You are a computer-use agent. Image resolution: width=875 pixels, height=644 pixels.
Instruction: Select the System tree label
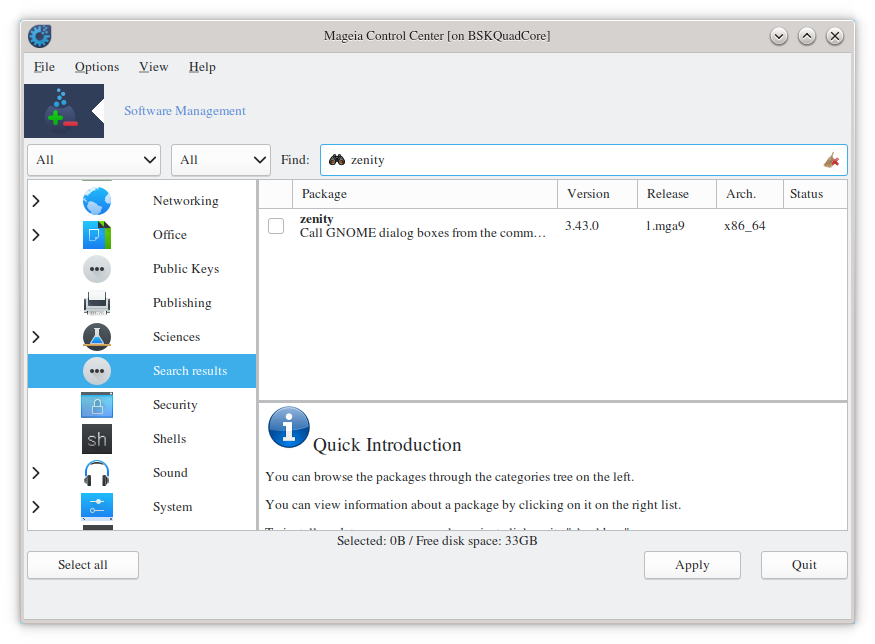(x=172, y=507)
